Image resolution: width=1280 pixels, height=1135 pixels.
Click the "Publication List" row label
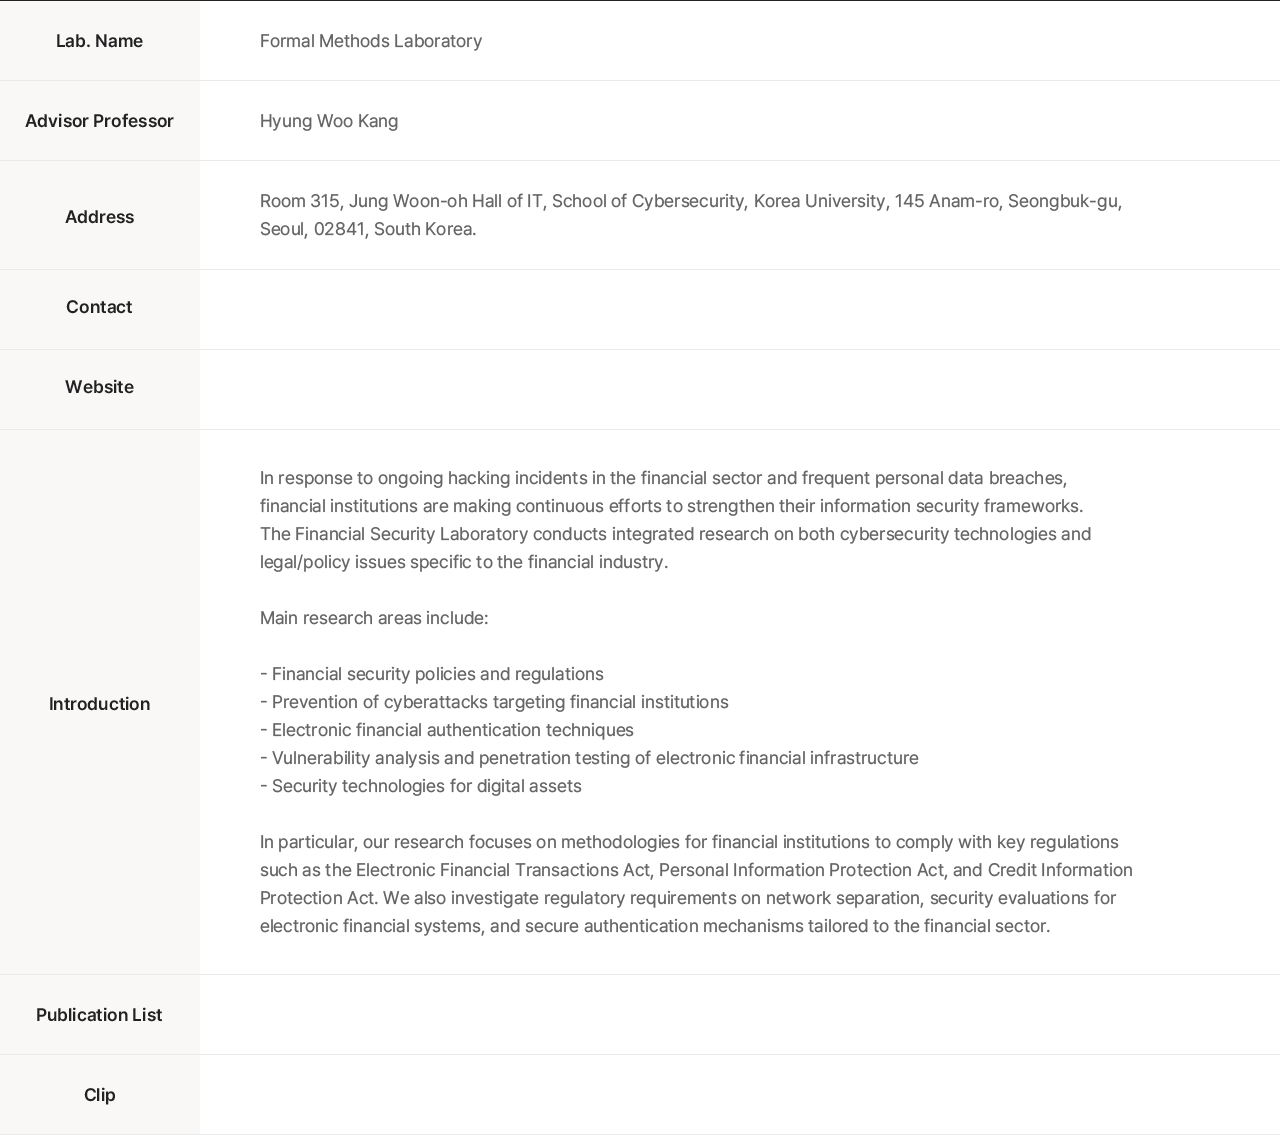click(x=99, y=1015)
